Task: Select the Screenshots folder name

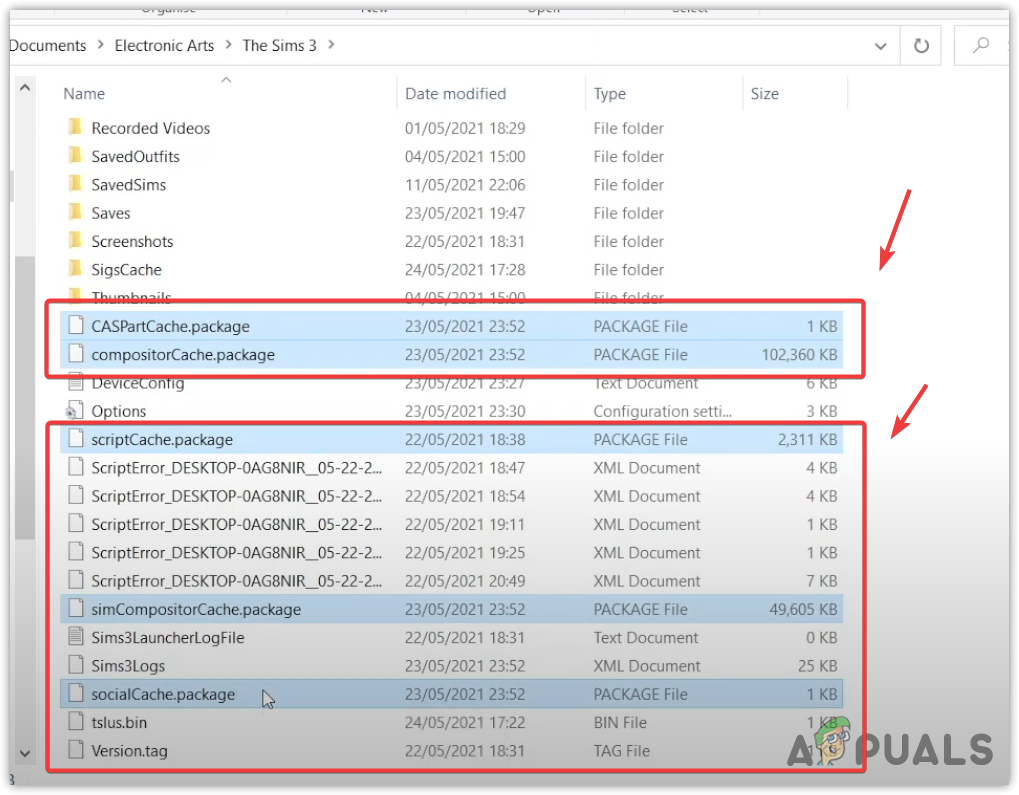Action: 132,241
